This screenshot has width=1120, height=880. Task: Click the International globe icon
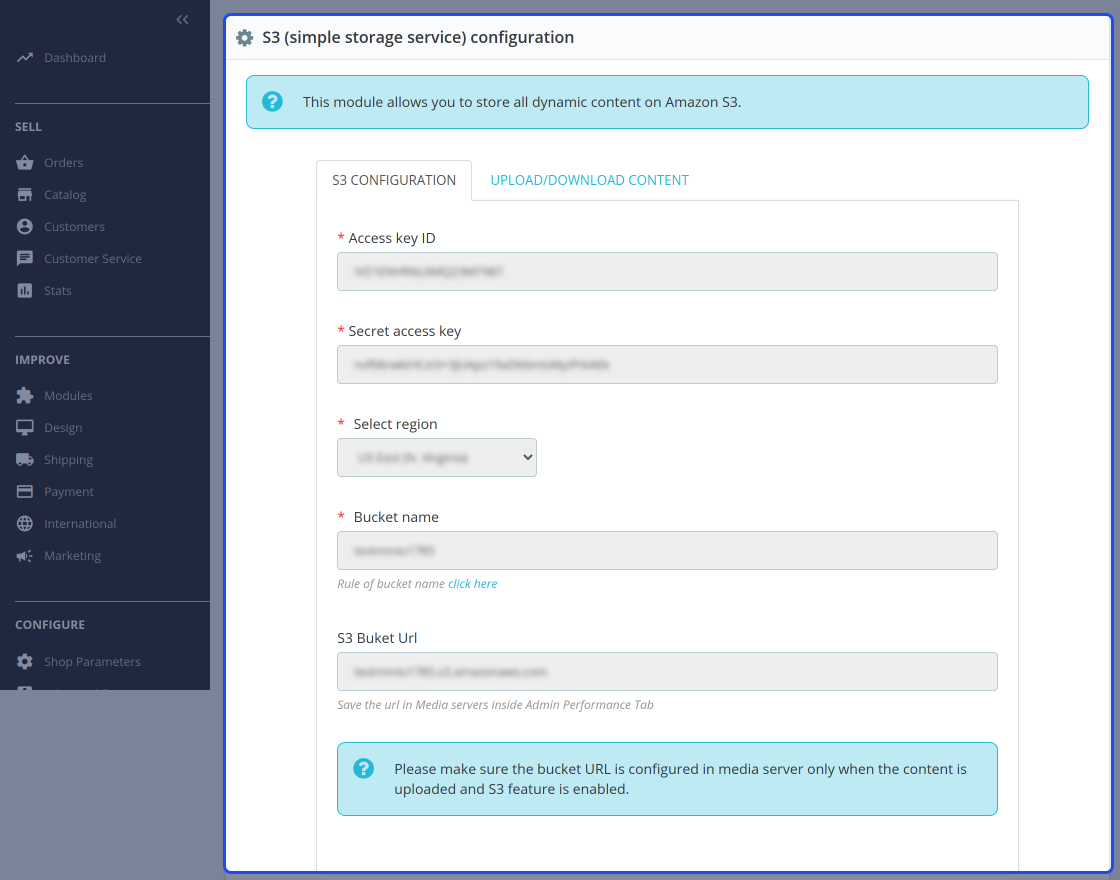pos(25,524)
